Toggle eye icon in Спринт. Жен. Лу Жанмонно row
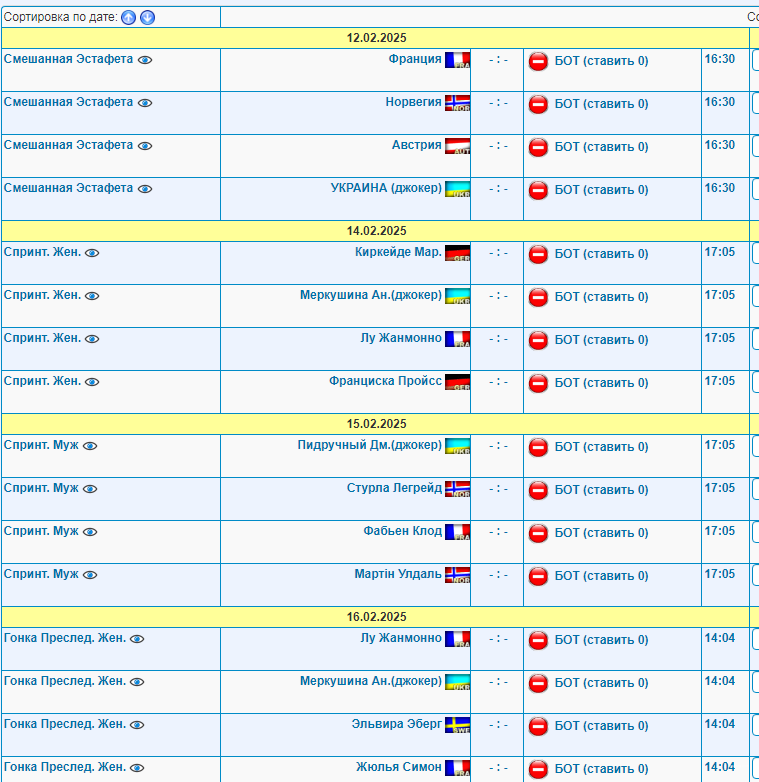The image size is (759, 782). point(92,339)
